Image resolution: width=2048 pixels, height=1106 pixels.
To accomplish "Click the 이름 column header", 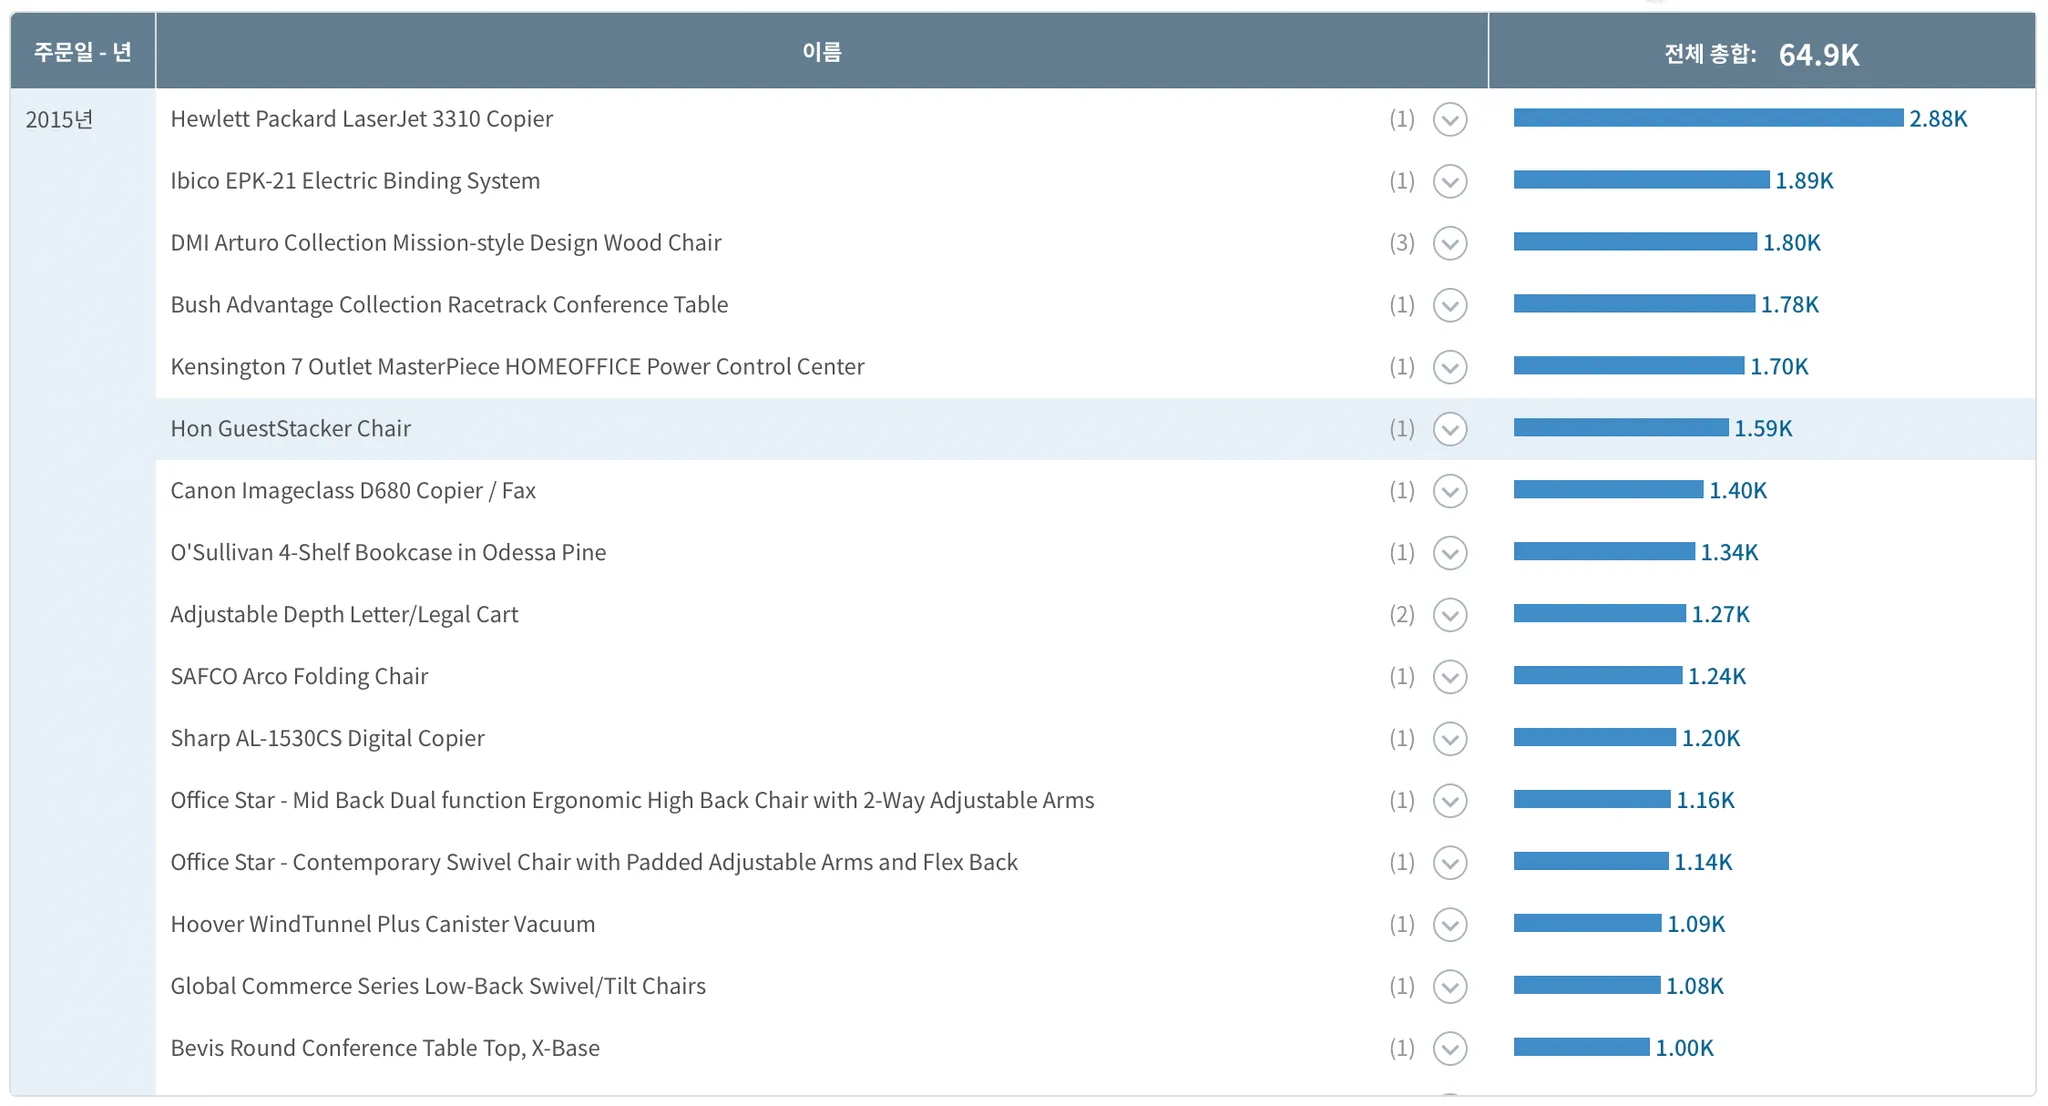I will [x=822, y=51].
